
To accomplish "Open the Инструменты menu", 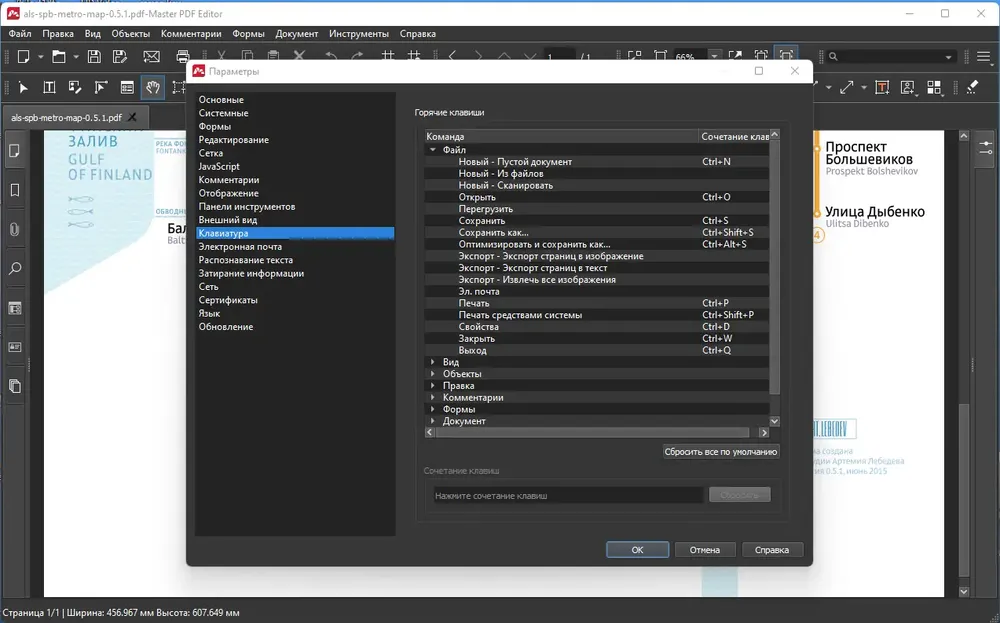I will pyautogui.click(x=358, y=34).
